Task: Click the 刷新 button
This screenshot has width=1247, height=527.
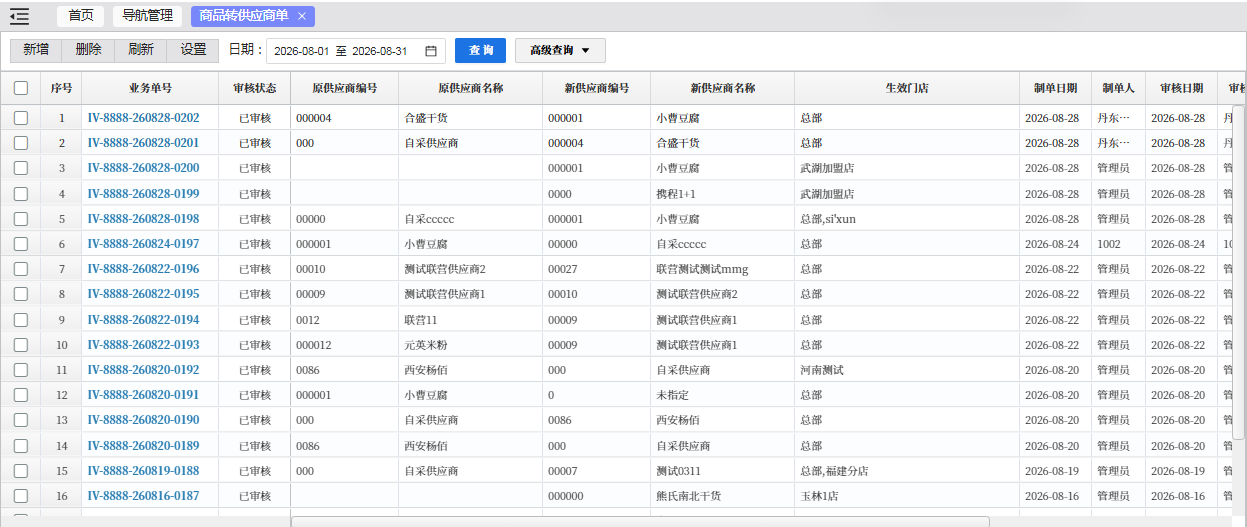Action: (141, 50)
